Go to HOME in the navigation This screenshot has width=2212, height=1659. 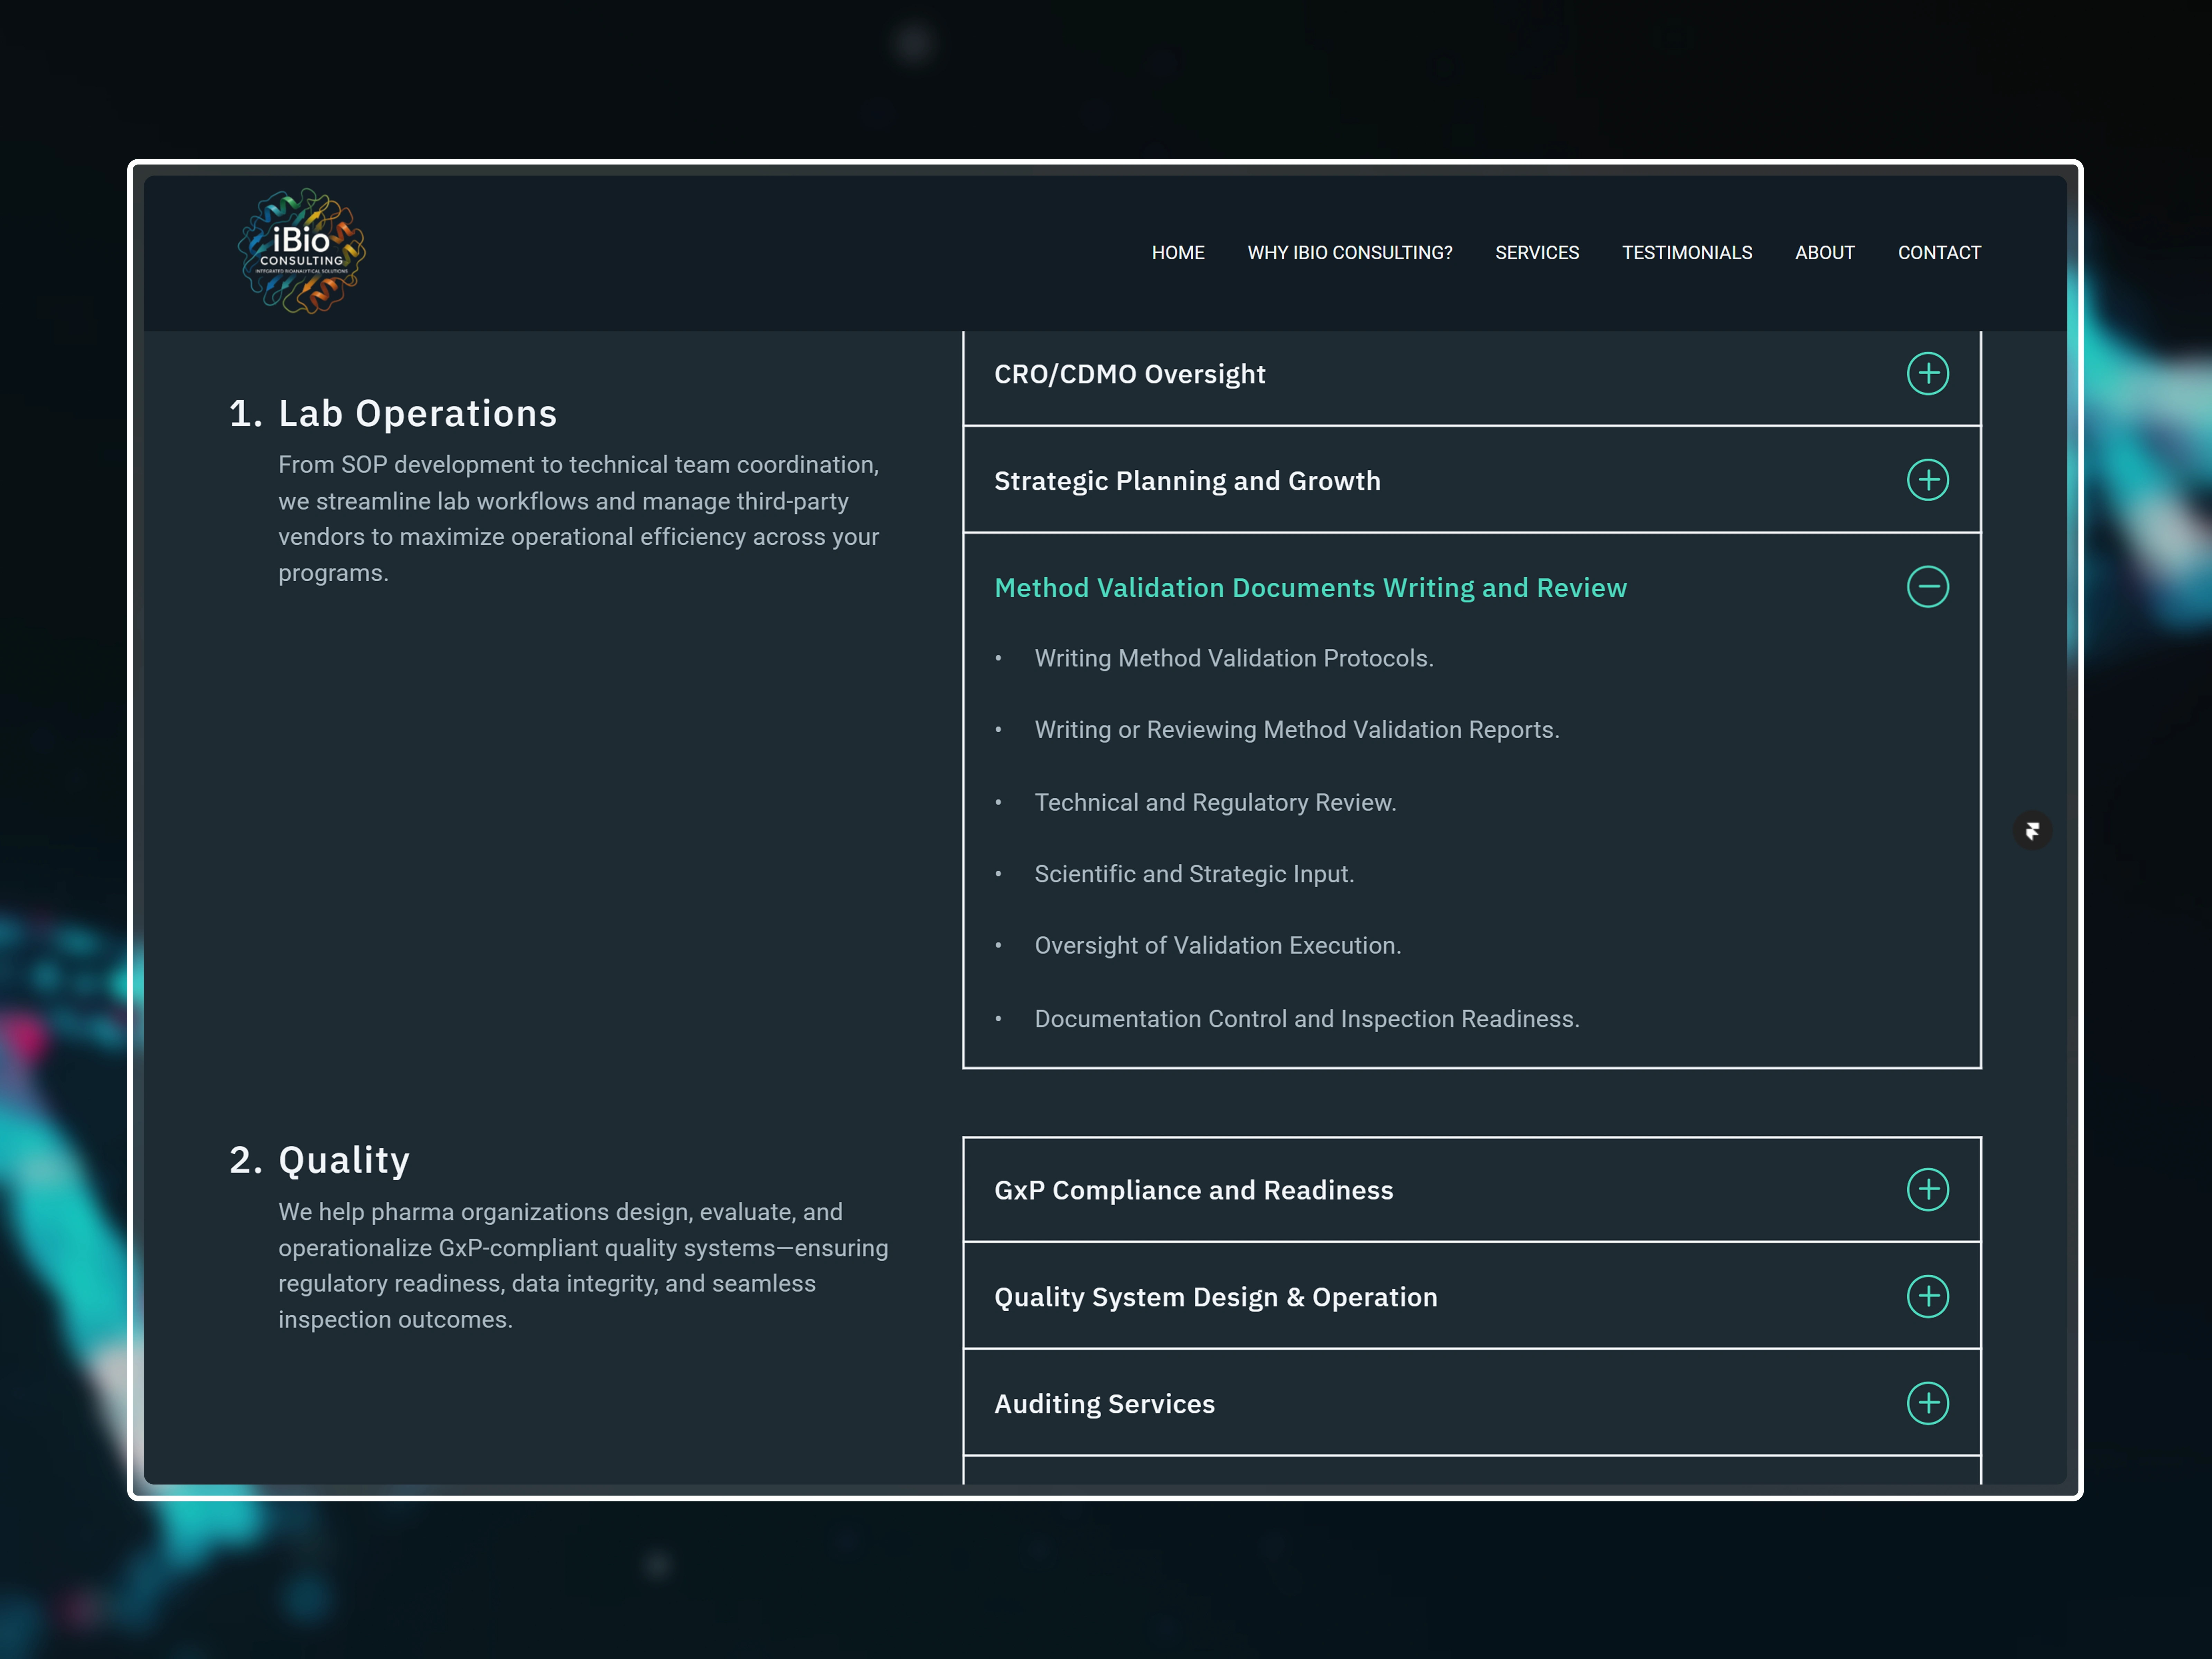pyautogui.click(x=1178, y=253)
